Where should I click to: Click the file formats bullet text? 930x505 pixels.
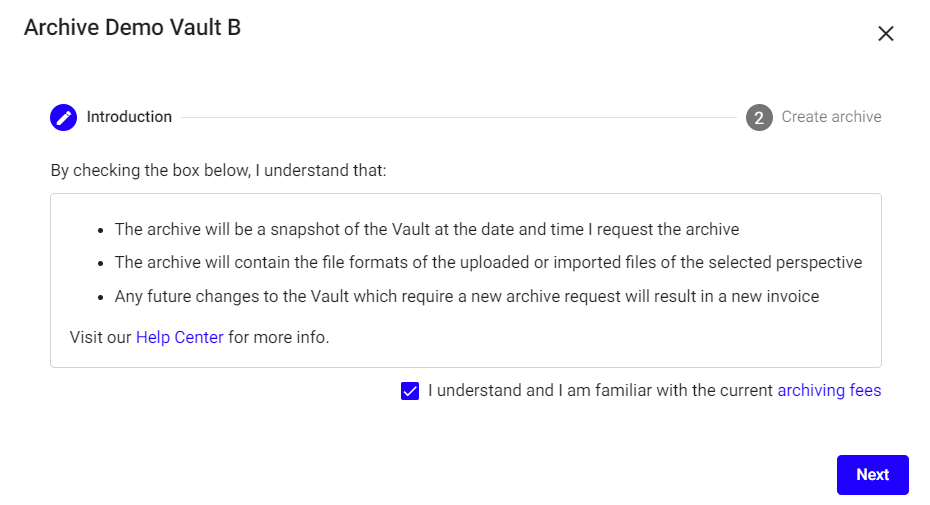pyautogui.click(x=488, y=263)
